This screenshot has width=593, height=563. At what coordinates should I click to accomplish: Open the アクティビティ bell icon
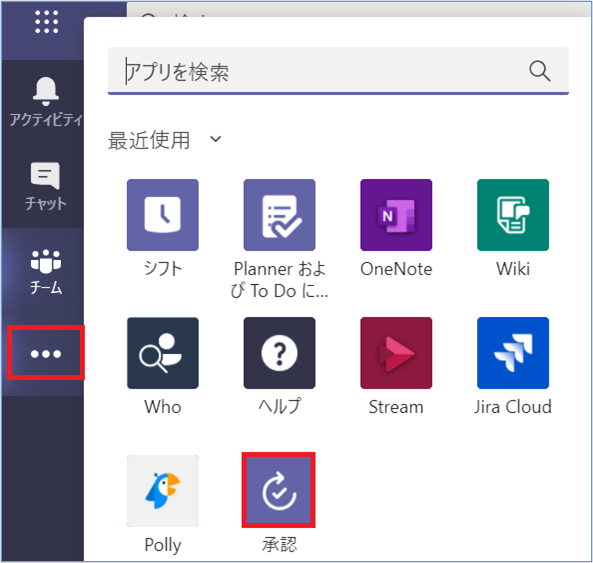tap(46, 91)
